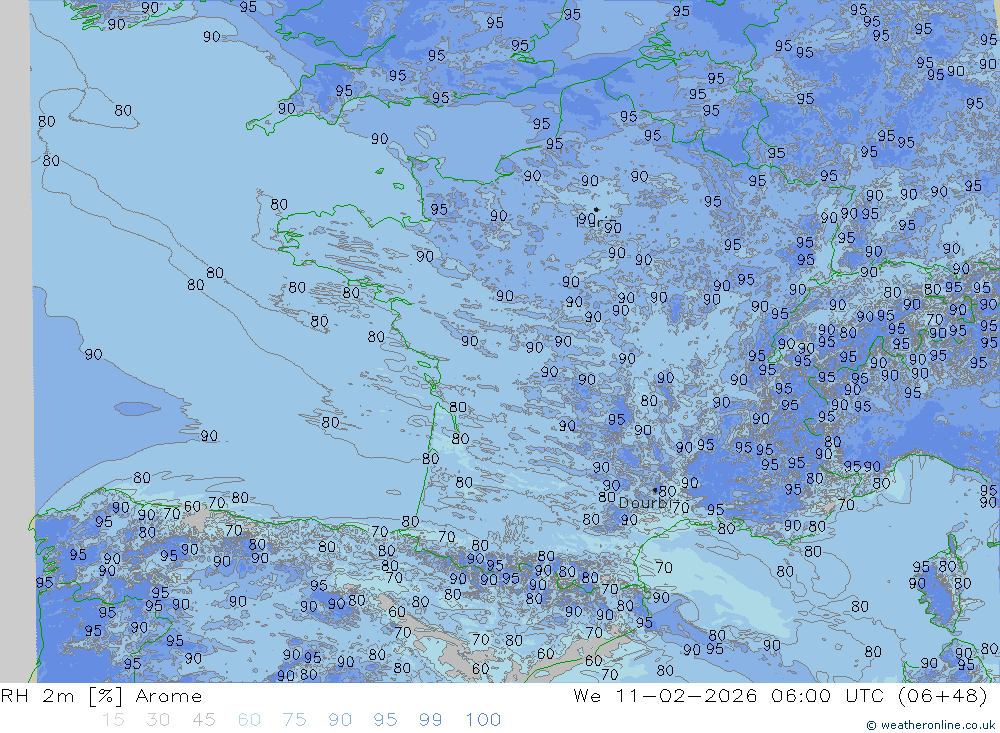1000x733 pixels.
Task: Click the legend value 75
Action: (295, 720)
